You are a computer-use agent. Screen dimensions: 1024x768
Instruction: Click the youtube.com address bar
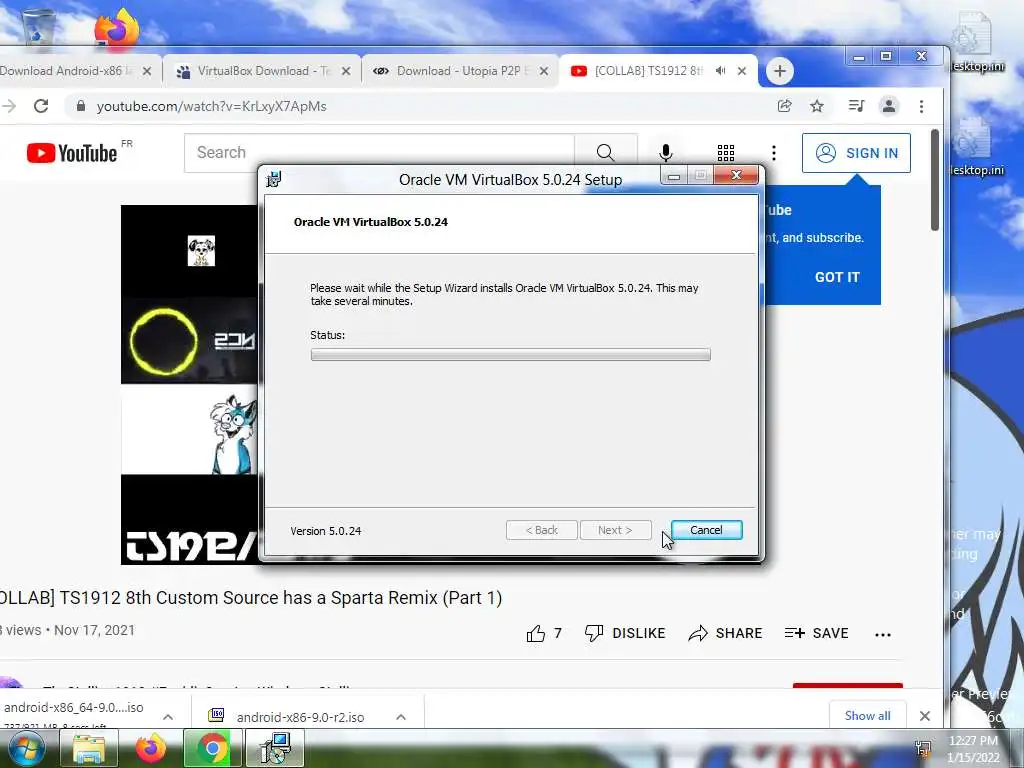pos(418,106)
